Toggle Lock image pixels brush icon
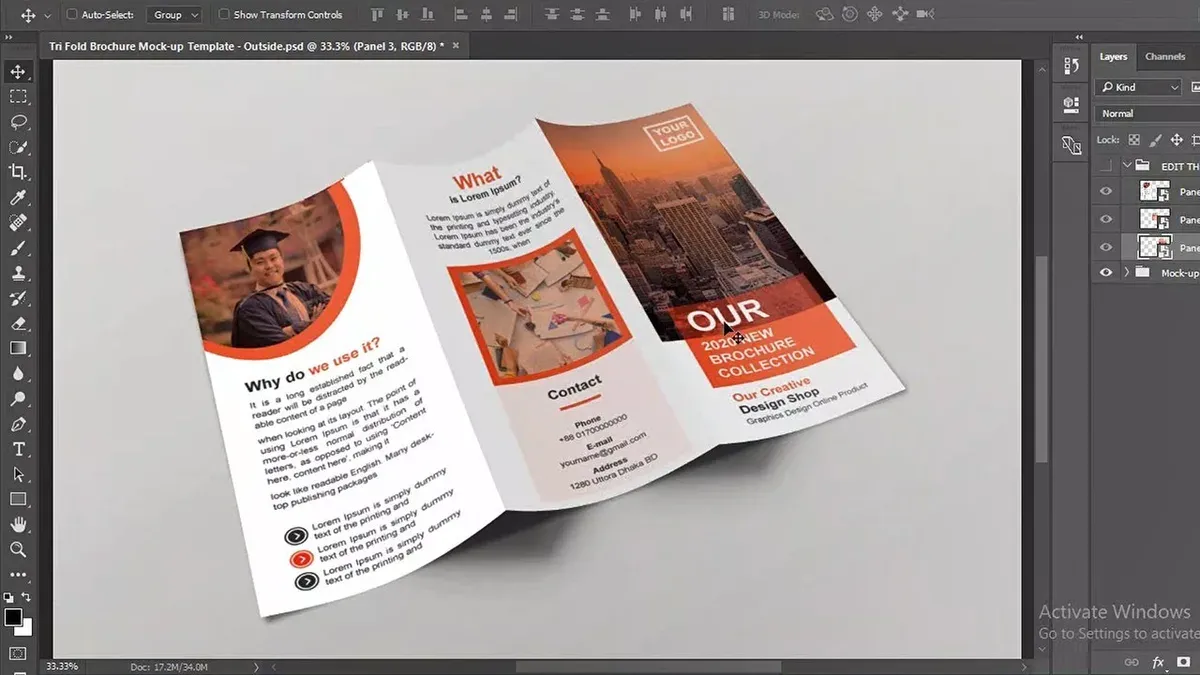The width and height of the screenshot is (1200, 675). pyautogui.click(x=1156, y=140)
